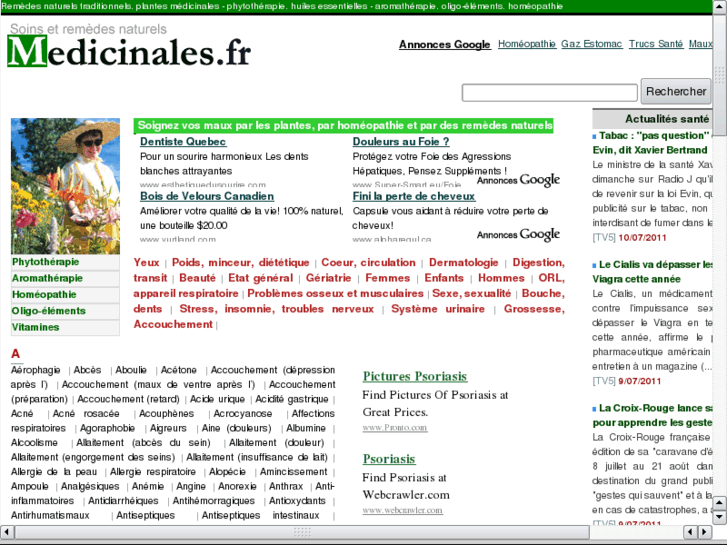
Task: Open the gardener woman photo
Action: coord(65,186)
